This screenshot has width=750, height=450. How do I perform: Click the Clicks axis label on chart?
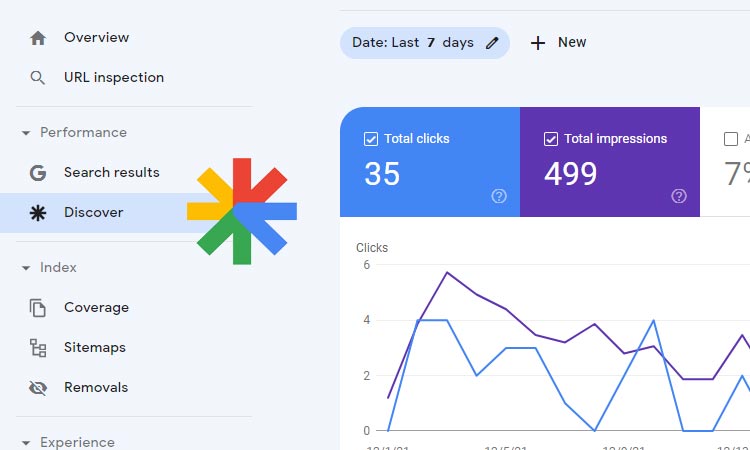pyautogui.click(x=372, y=248)
